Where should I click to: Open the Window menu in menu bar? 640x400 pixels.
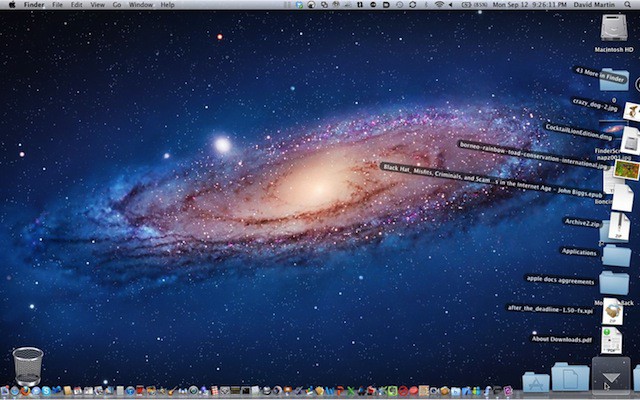click(x=141, y=5)
